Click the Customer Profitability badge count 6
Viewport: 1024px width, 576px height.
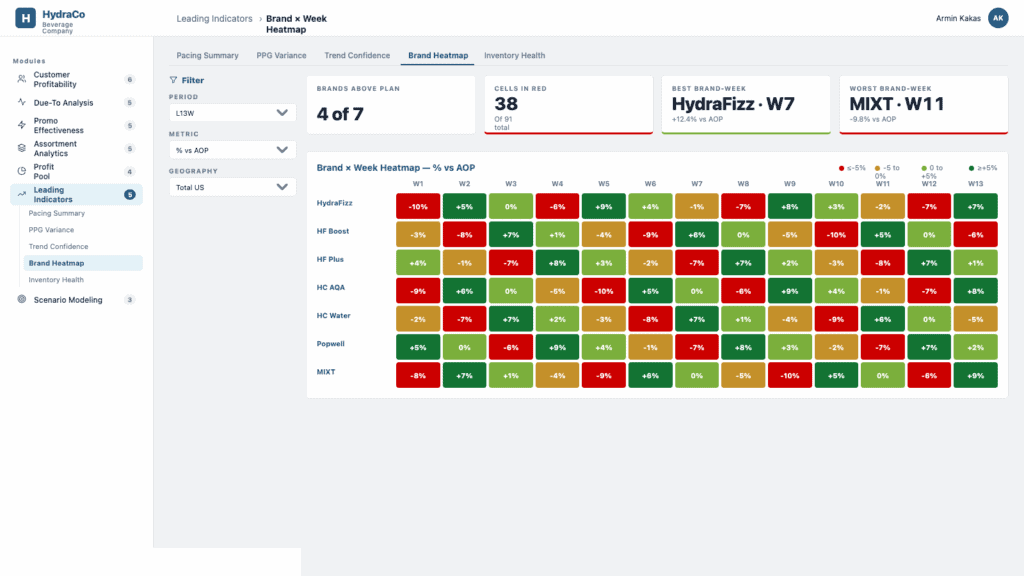click(129, 80)
